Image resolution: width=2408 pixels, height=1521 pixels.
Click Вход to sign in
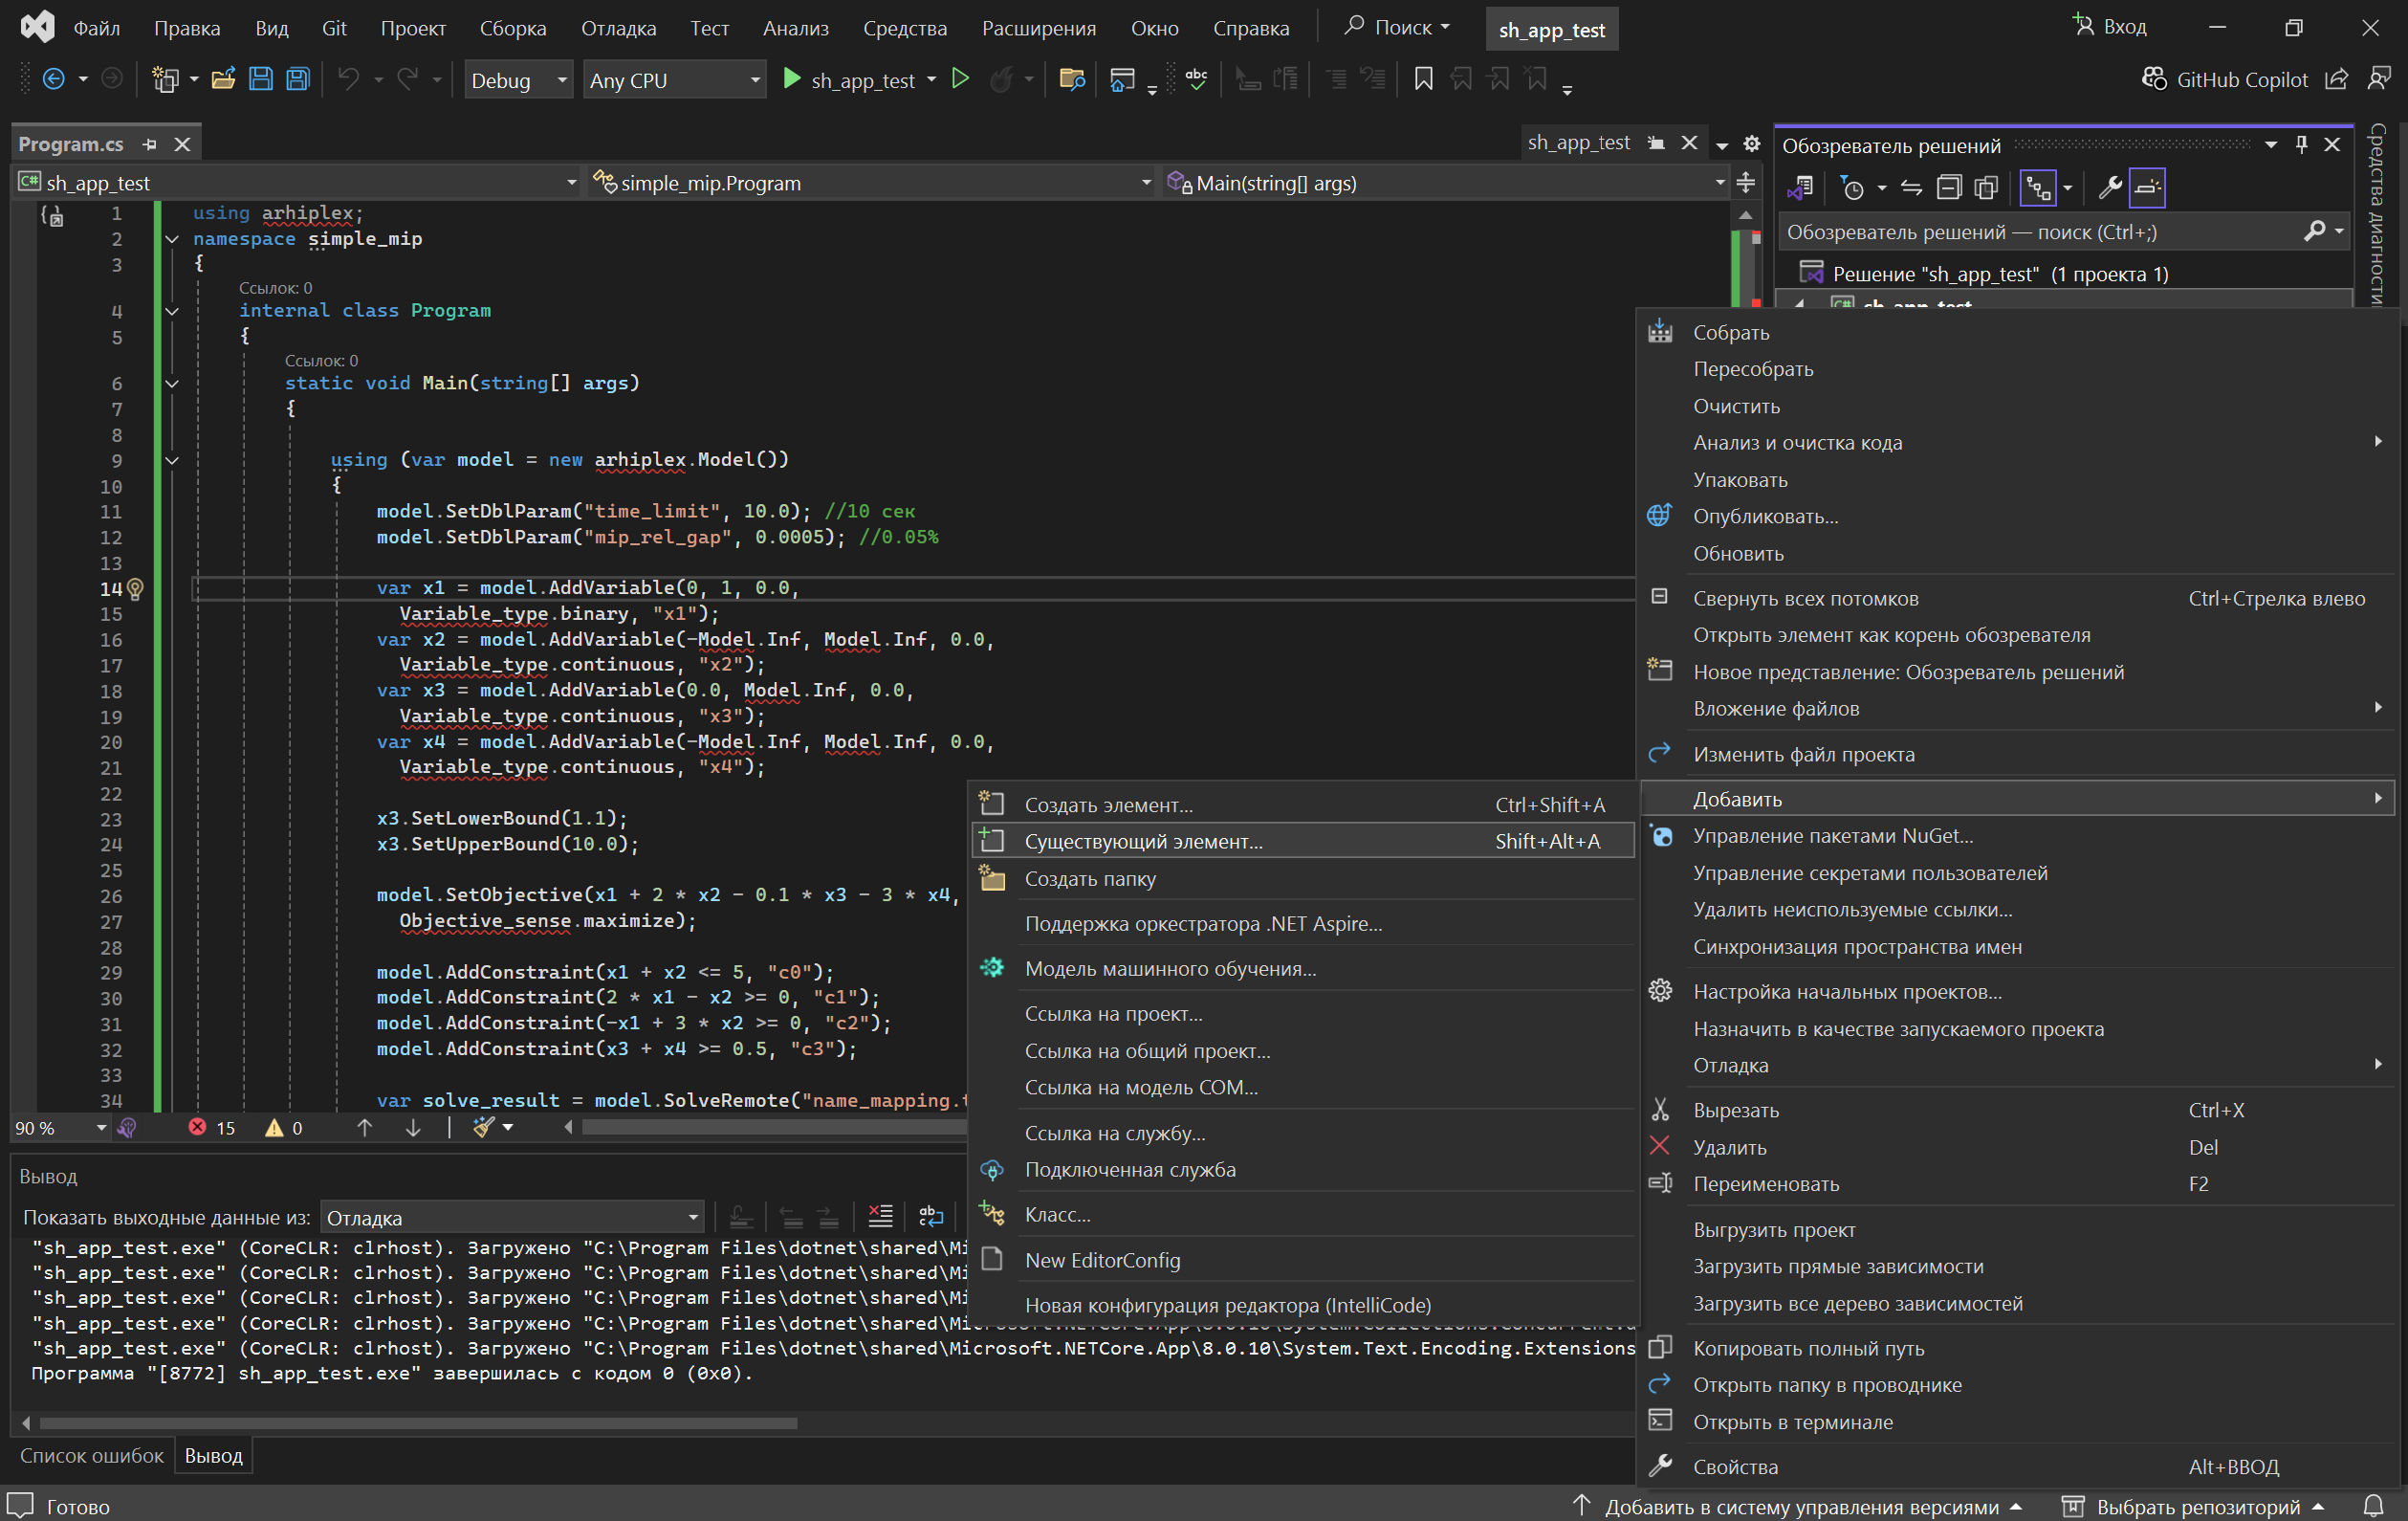[x=2110, y=27]
